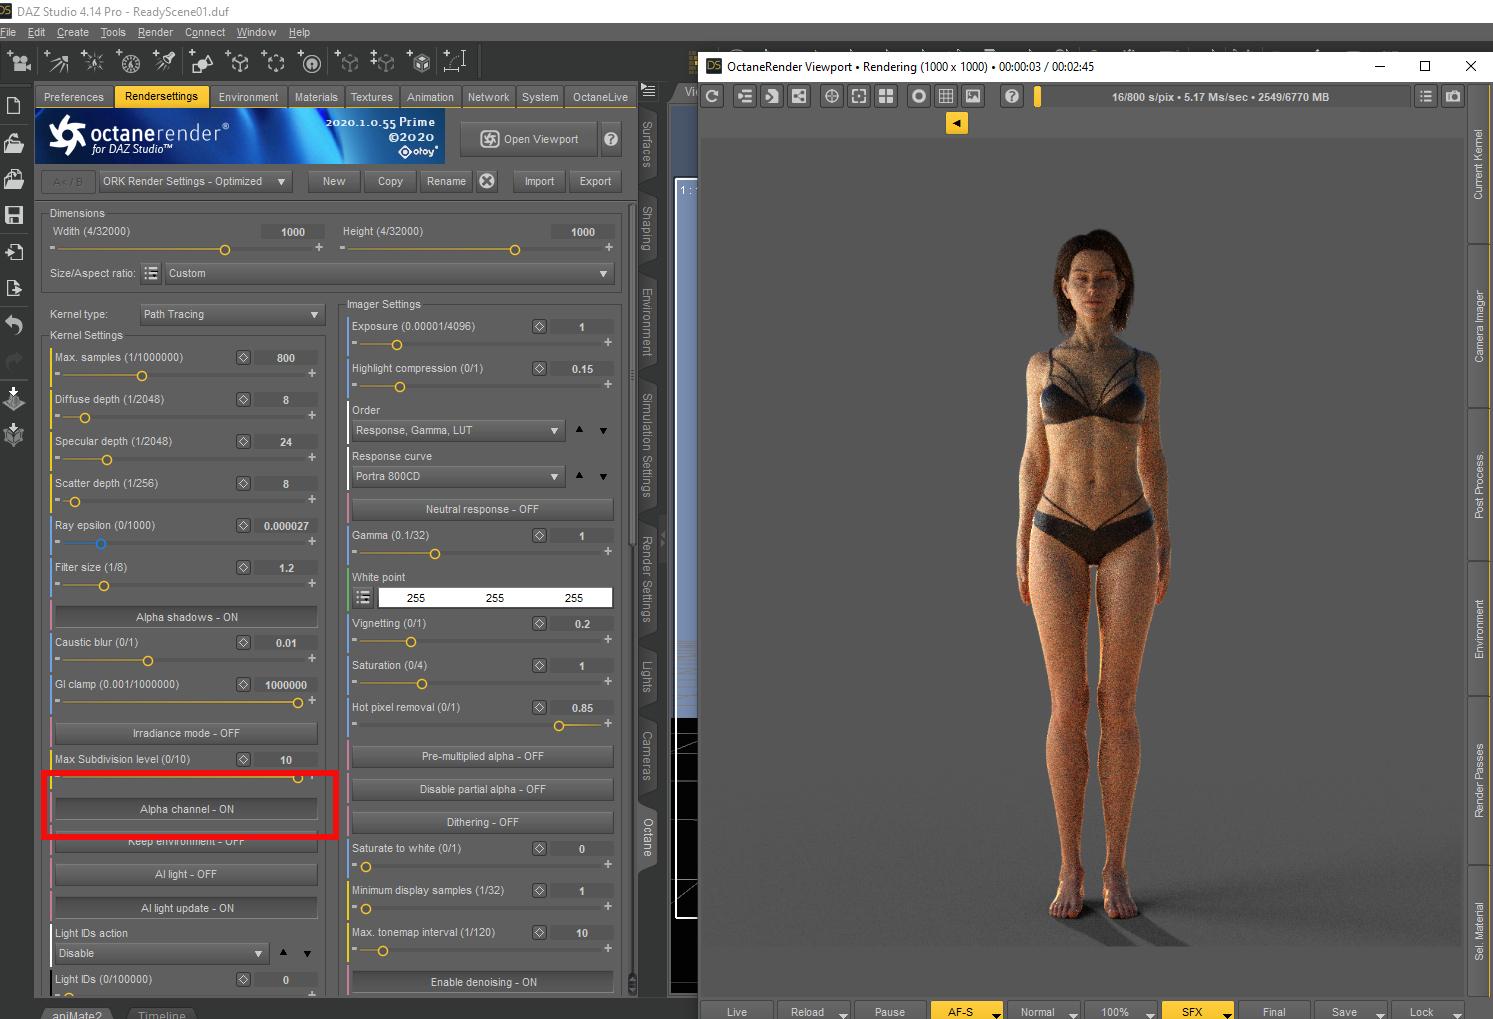Click the Final button in viewport
The width and height of the screenshot is (1493, 1019).
pos(1274,1011)
